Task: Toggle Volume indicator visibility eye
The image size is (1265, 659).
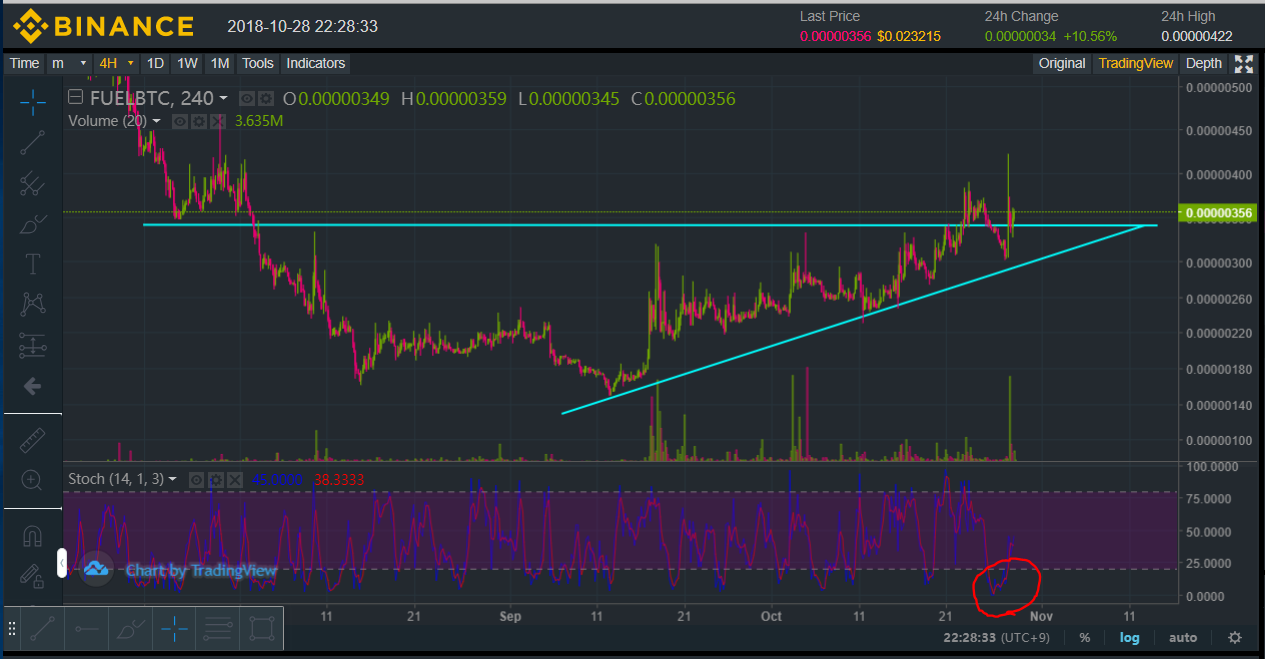Action: coord(180,121)
